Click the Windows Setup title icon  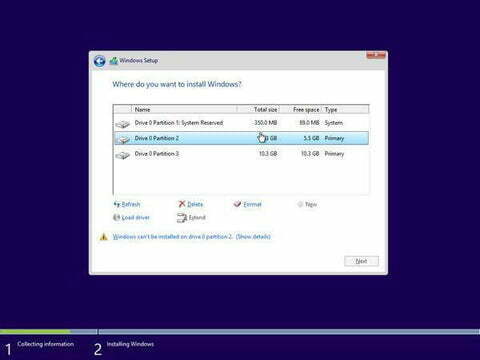[x=114, y=61]
